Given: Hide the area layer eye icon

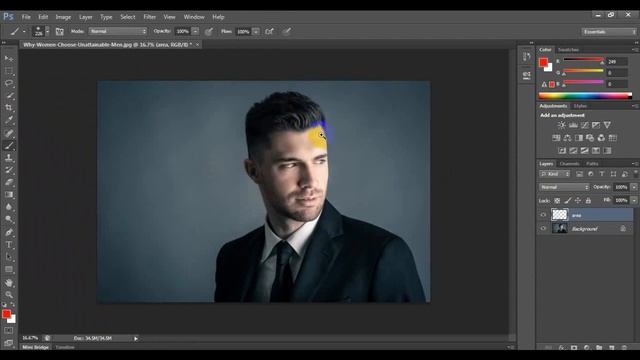Looking at the screenshot, I should [x=543, y=215].
